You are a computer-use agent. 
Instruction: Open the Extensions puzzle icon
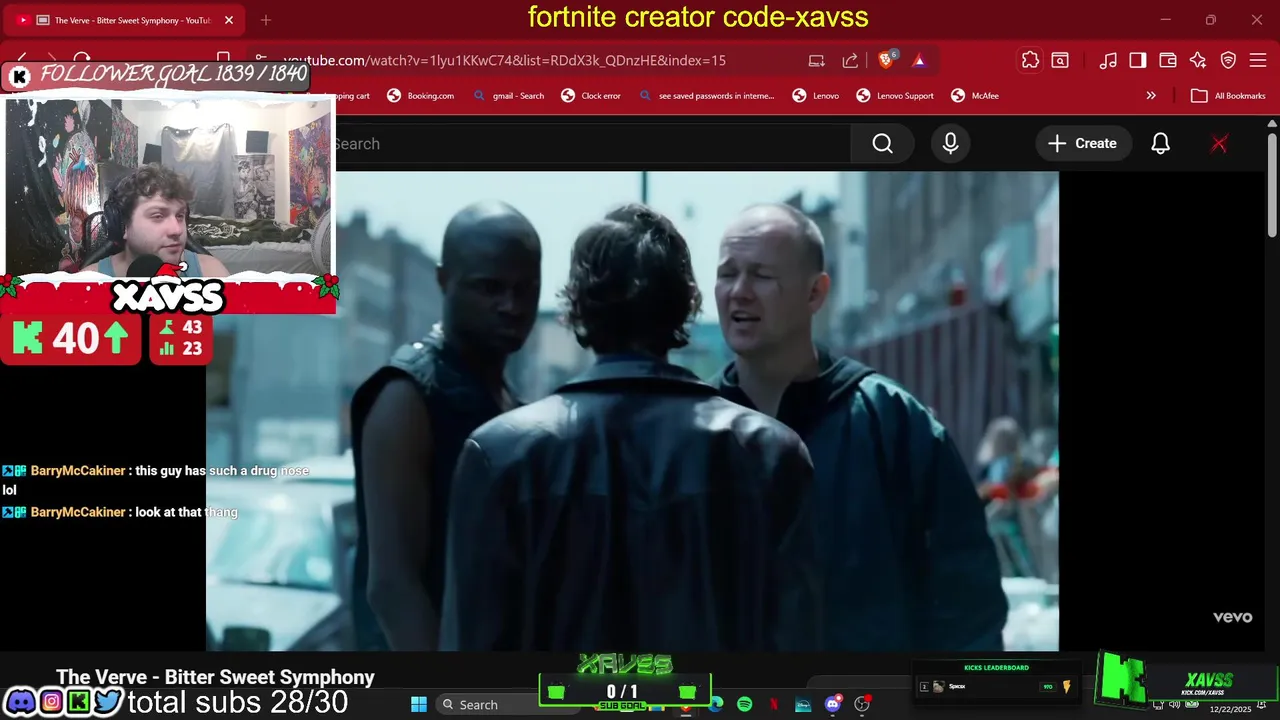[1030, 60]
